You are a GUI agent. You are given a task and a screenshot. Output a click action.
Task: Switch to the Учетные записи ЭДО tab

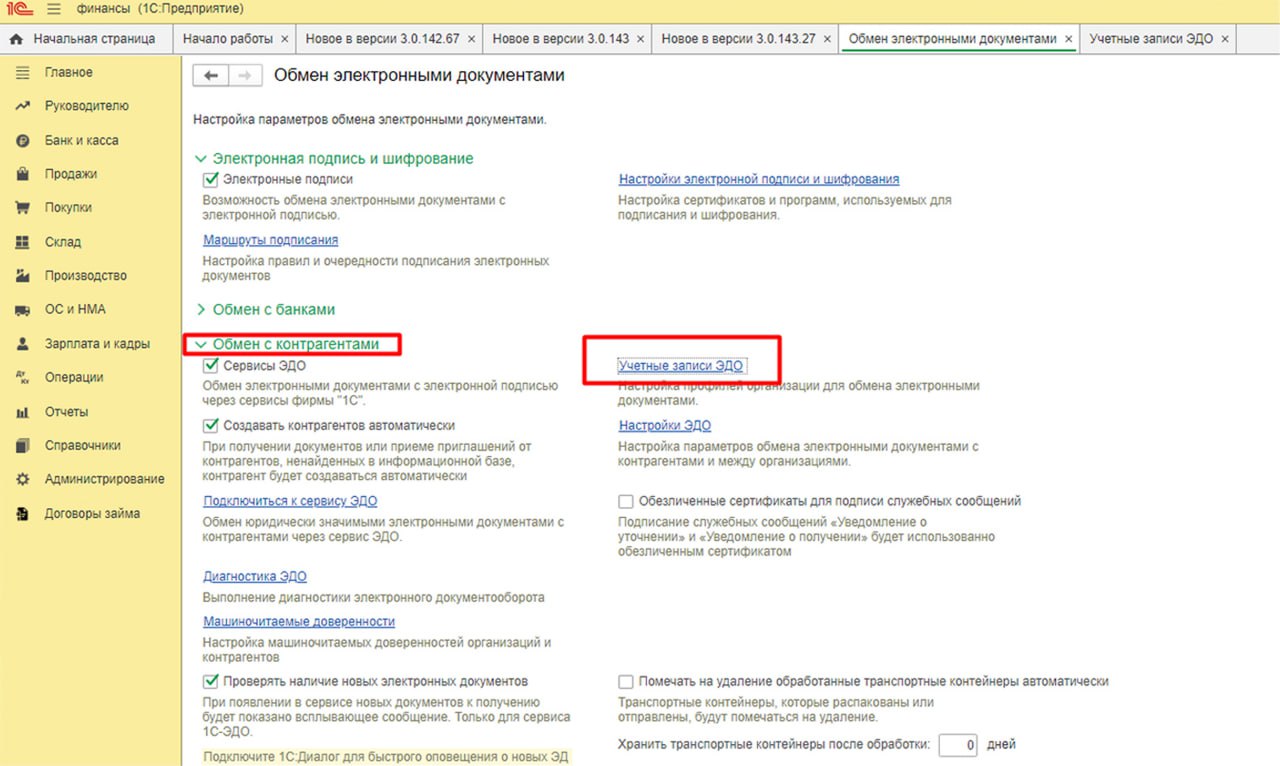(1150, 39)
